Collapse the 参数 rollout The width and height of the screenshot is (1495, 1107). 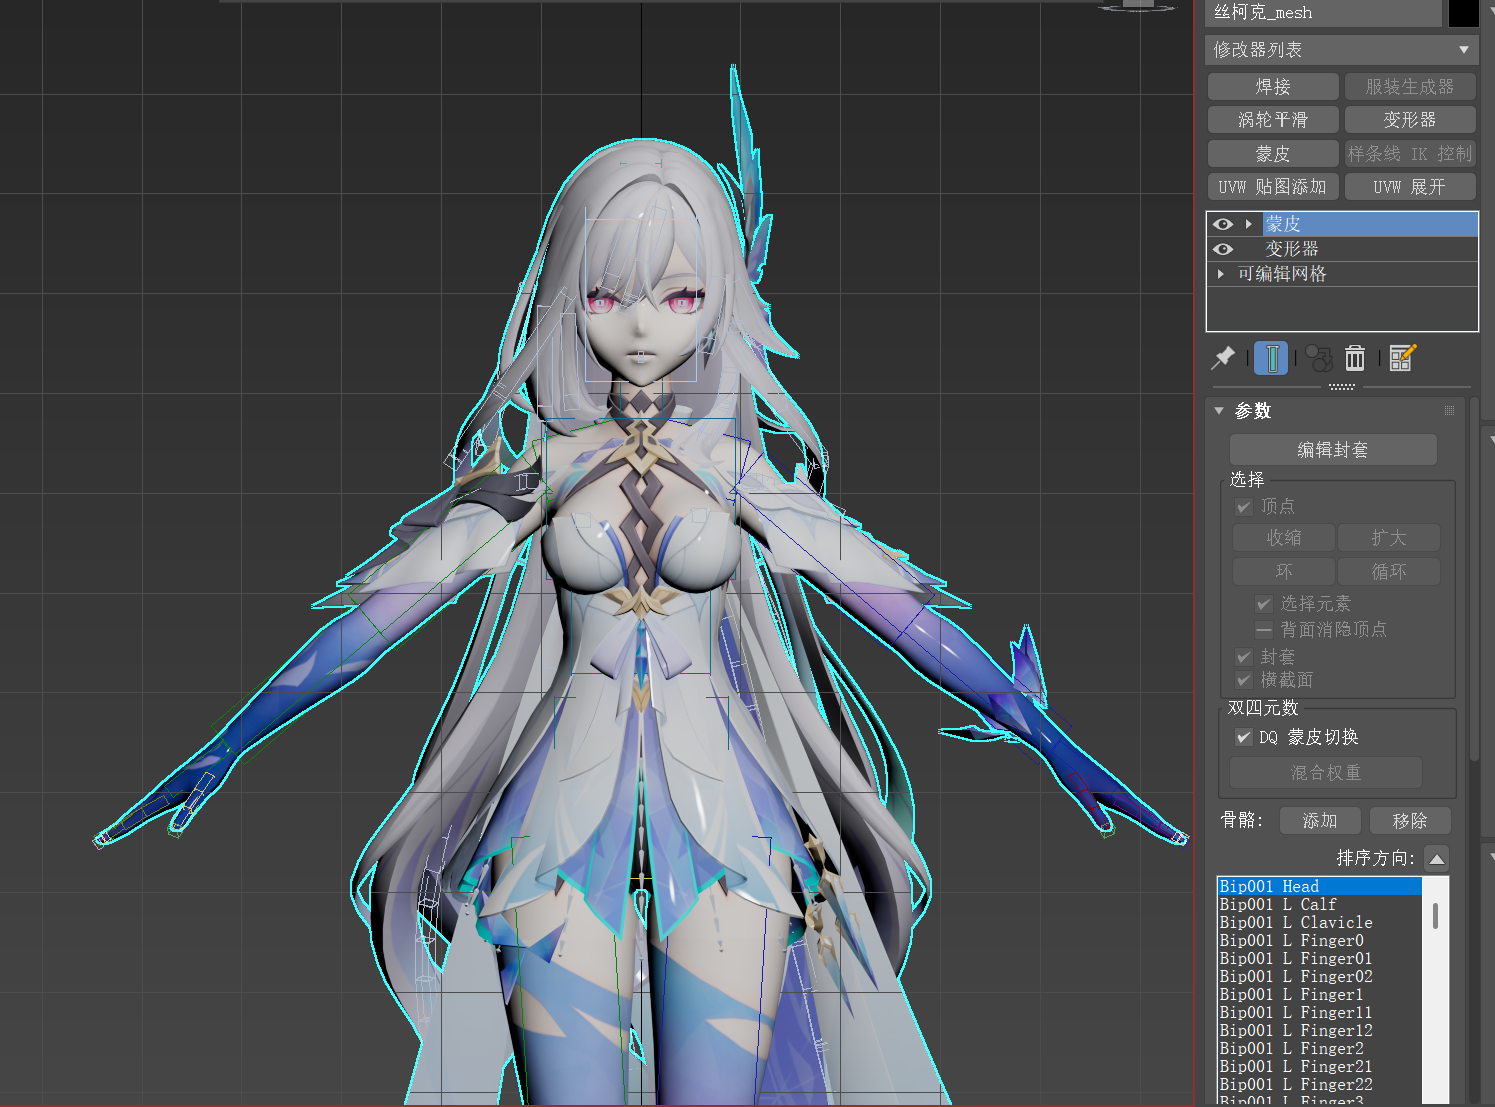coord(1219,411)
